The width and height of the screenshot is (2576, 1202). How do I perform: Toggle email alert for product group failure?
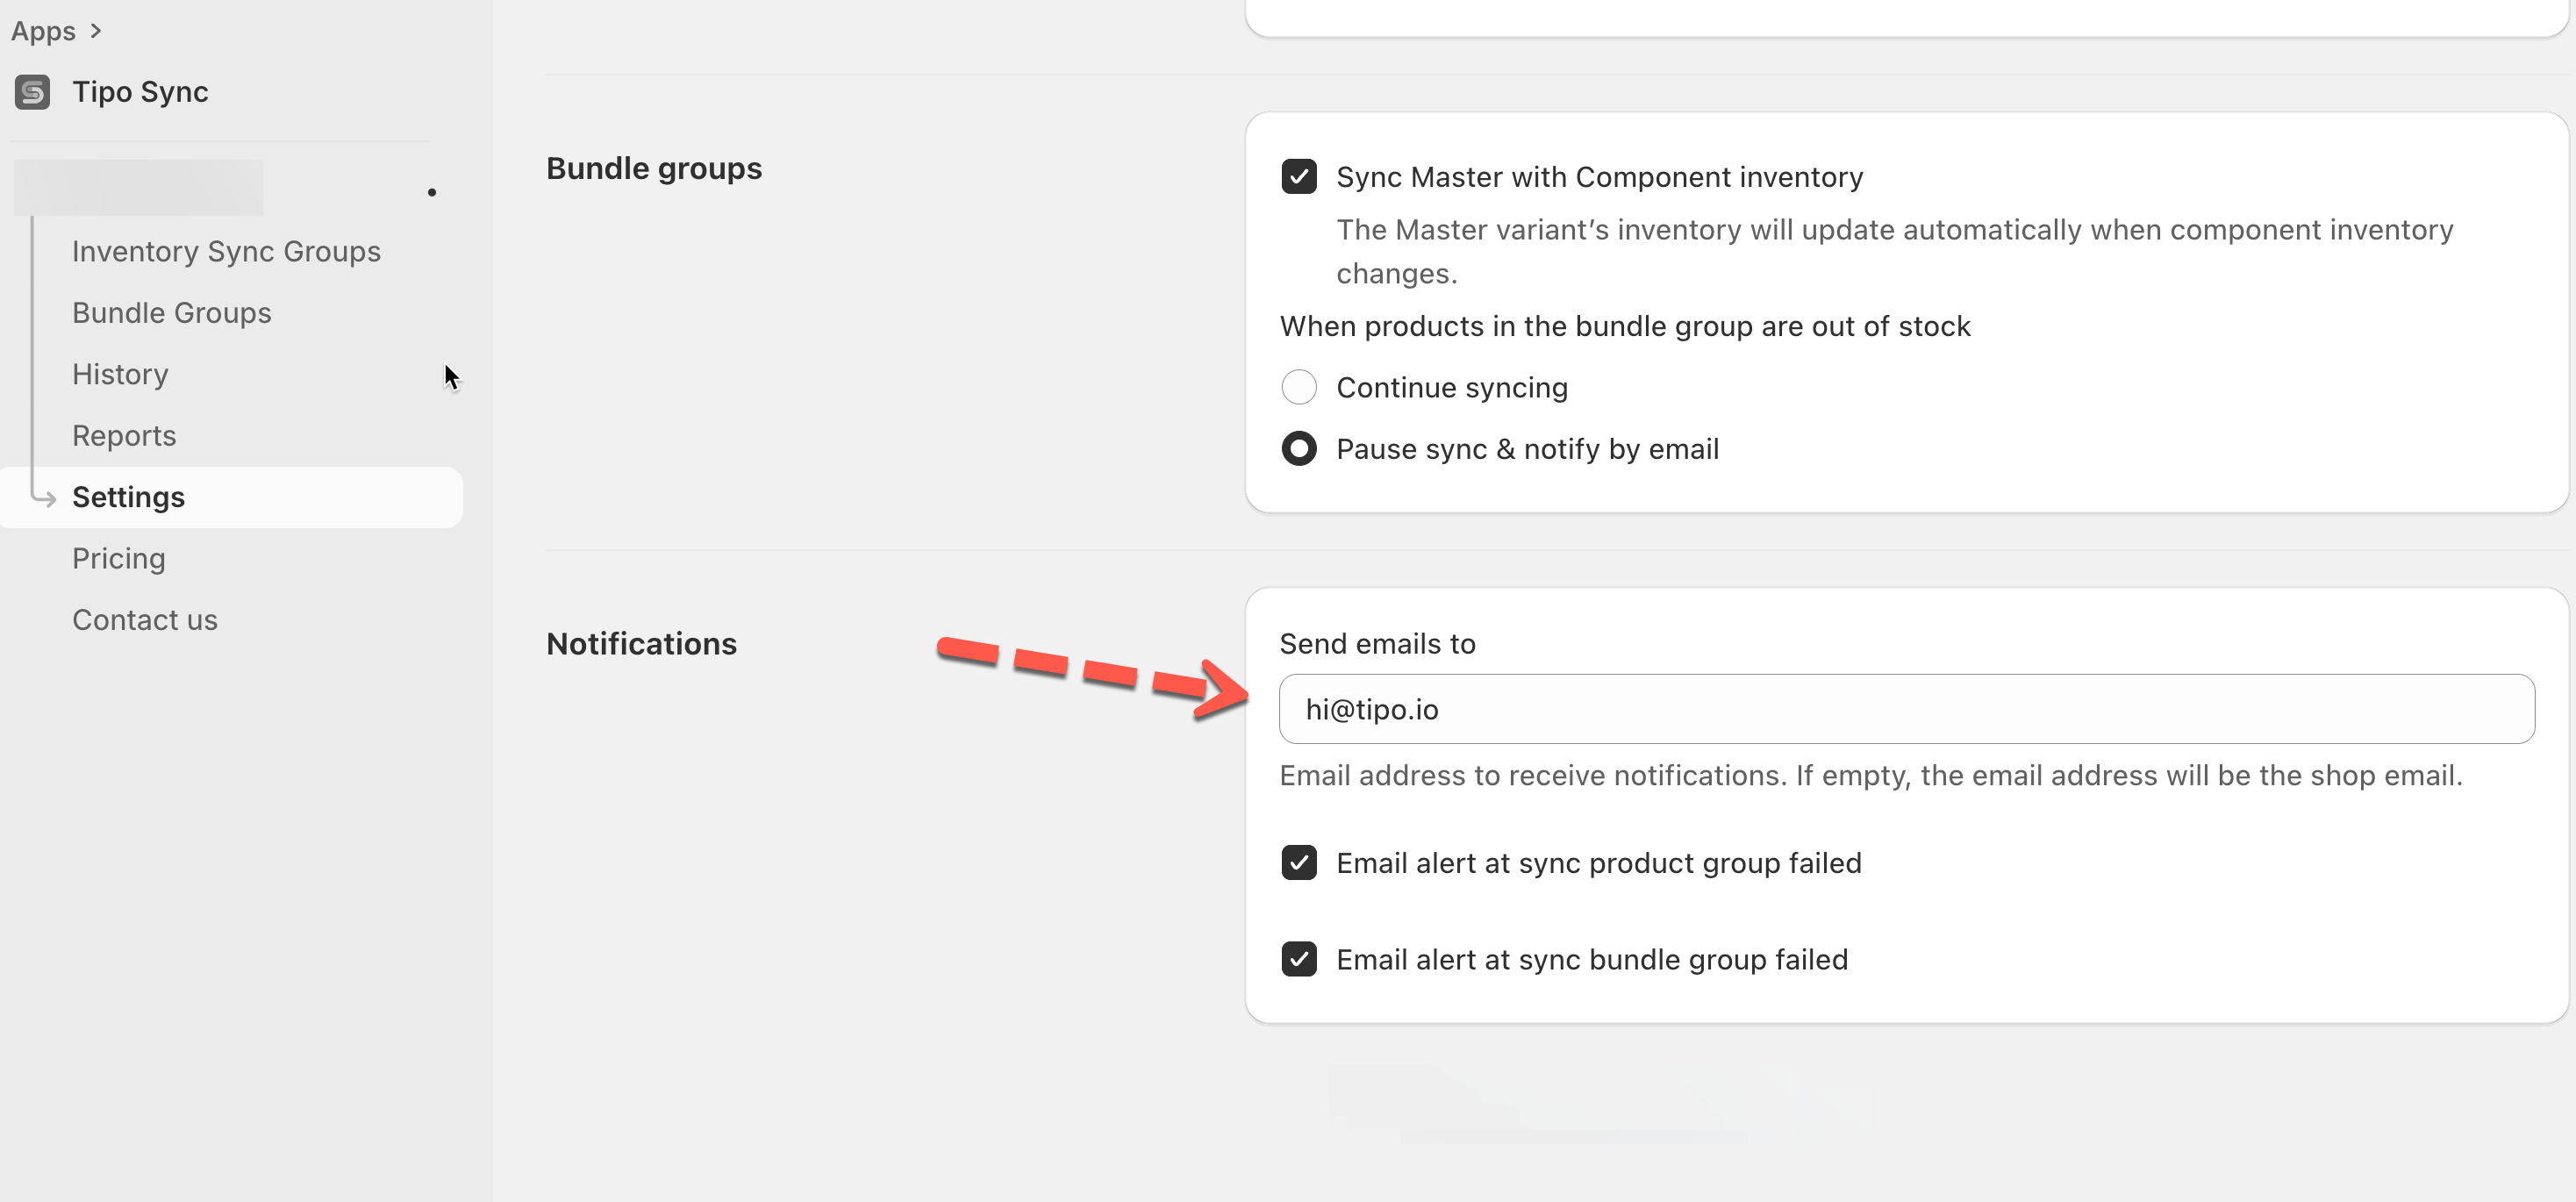(x=1299, y=863)
